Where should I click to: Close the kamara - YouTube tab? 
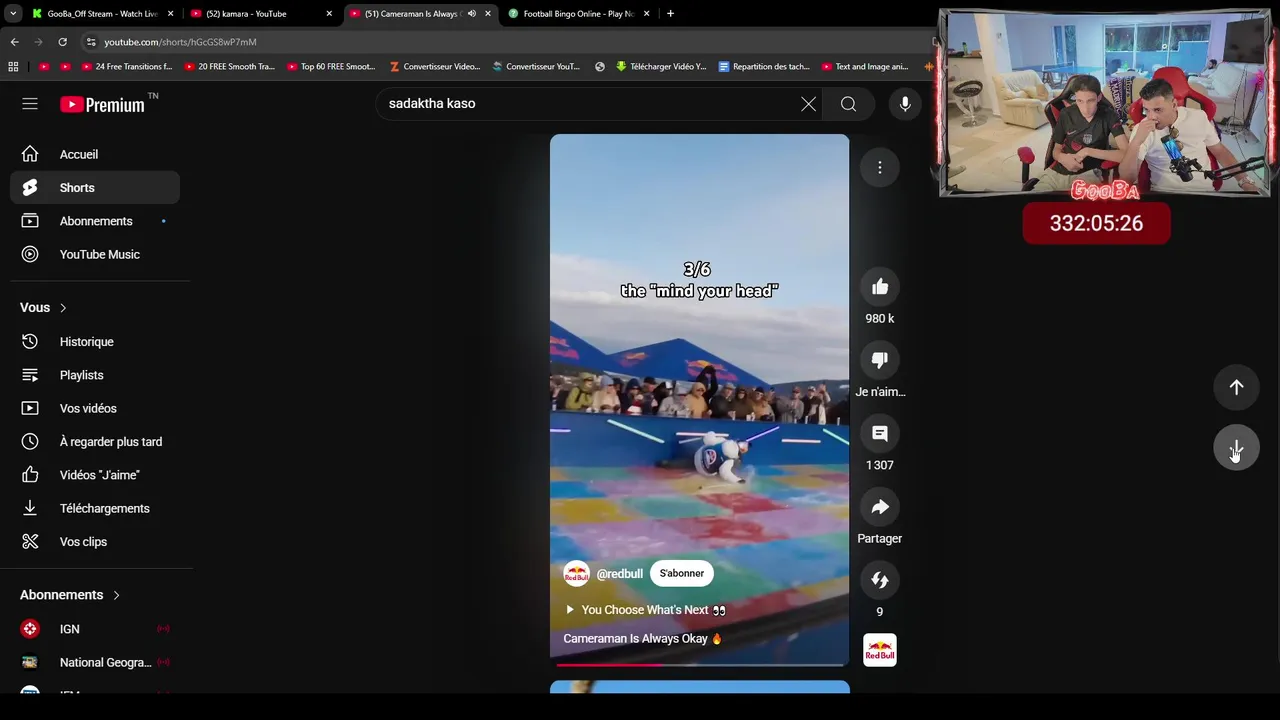pyautogui.click(x=329, y=14)
